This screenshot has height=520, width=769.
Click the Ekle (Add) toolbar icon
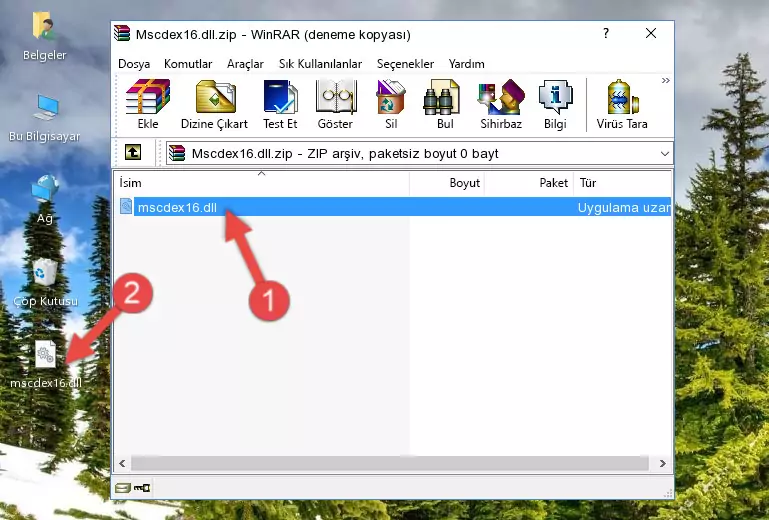click(148, 104)
